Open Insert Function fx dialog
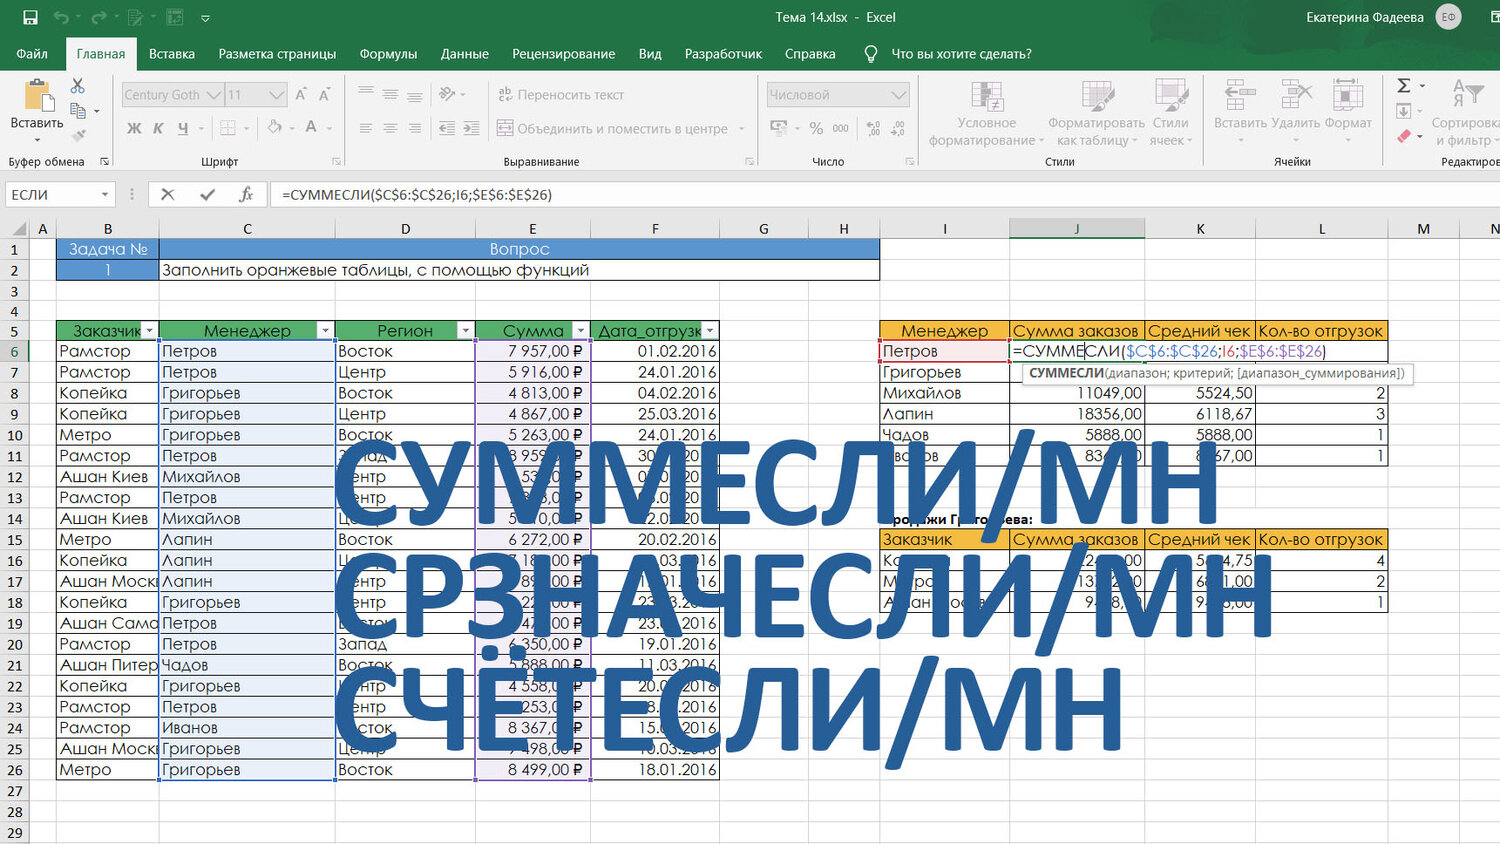The image size is (1500, 844). click(246, 195)
